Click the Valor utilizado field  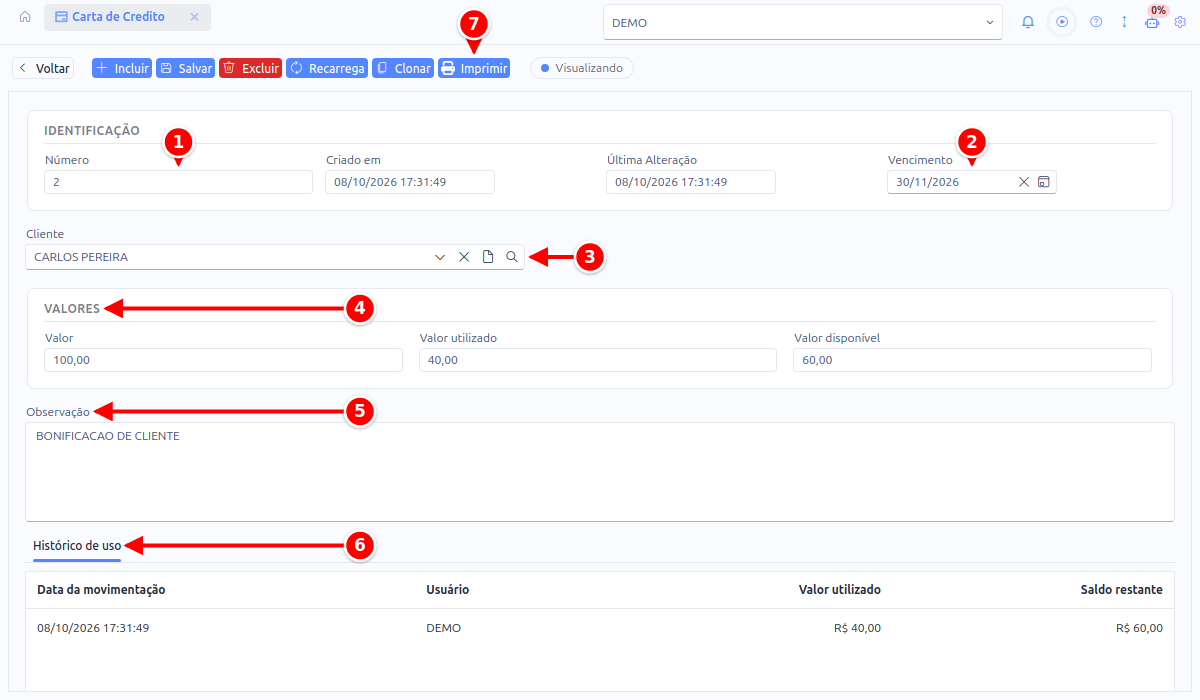point(598,360)
